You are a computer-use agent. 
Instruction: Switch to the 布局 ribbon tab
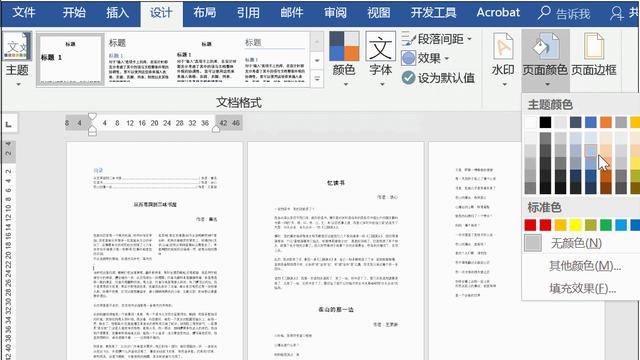click(x=205, y=13)
